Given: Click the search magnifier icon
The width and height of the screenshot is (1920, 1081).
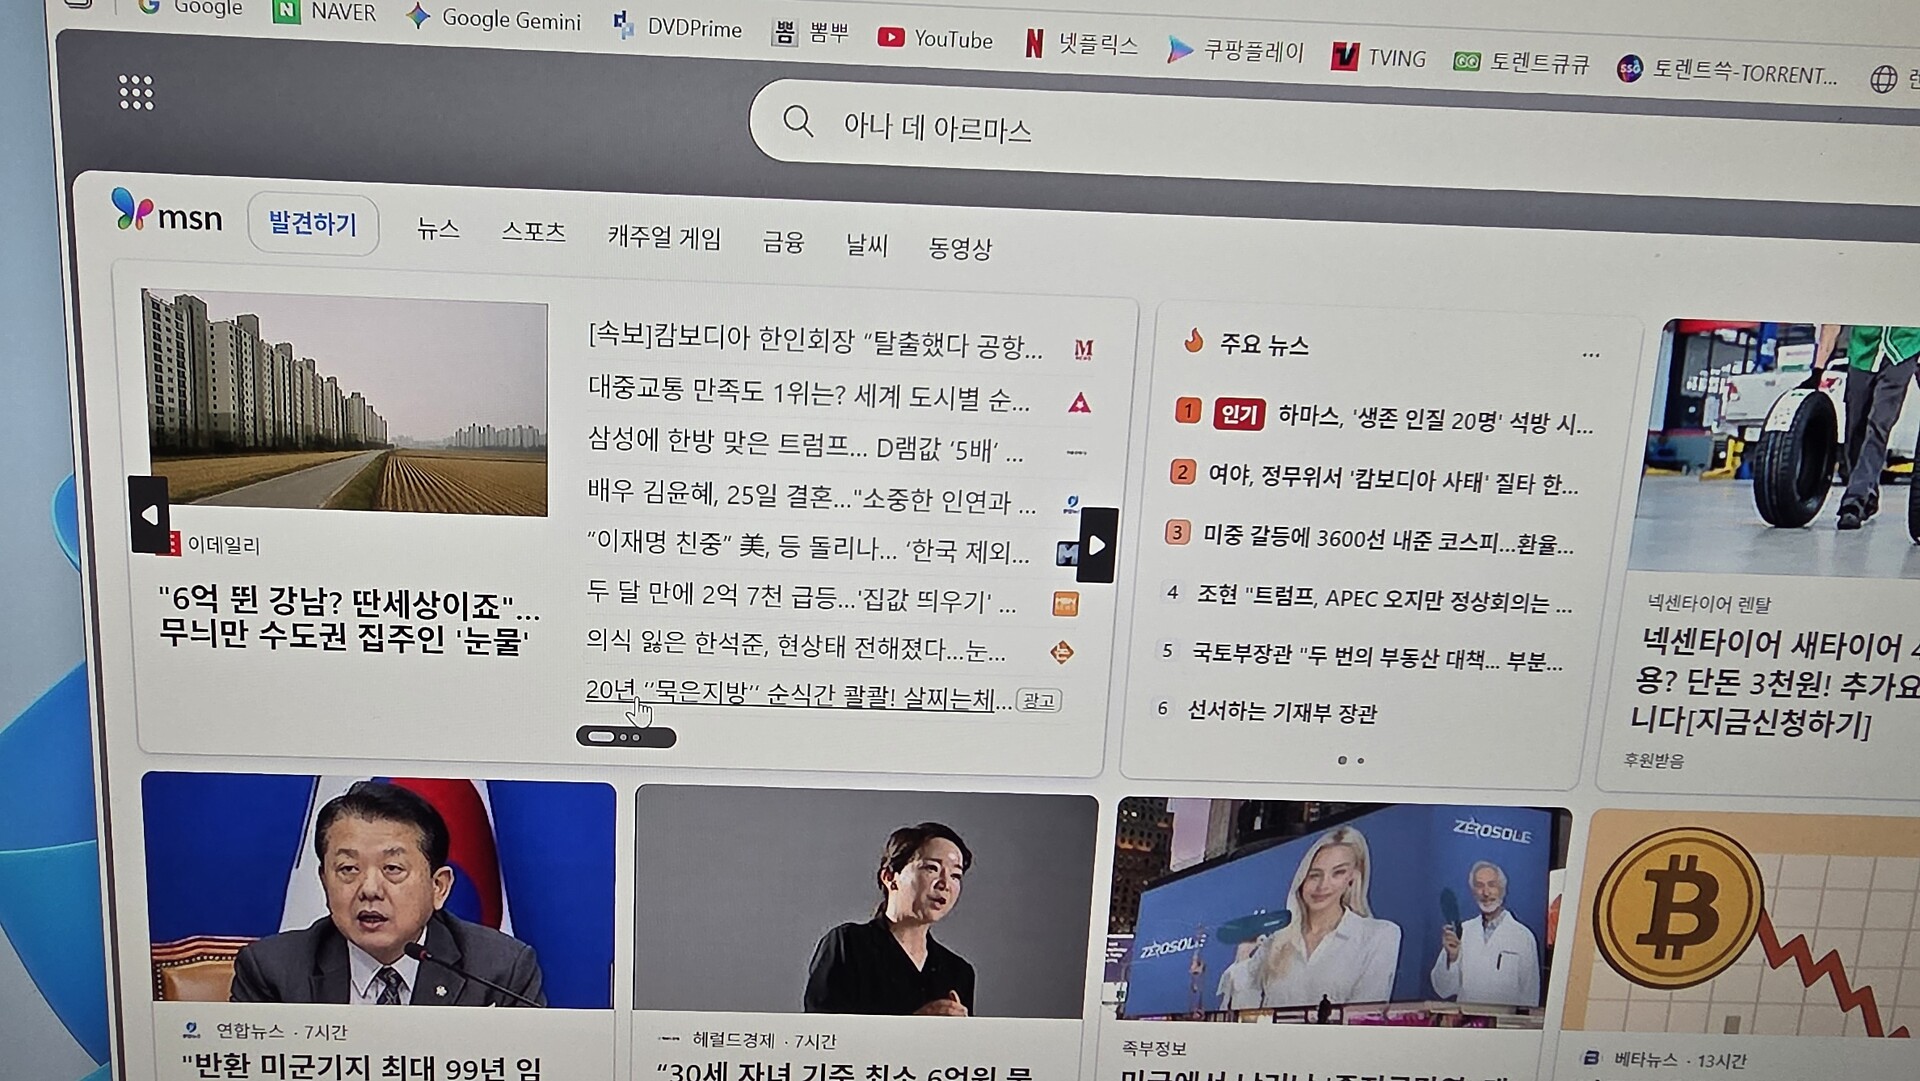Looking at the screenshot, I should (x=797, y=122).
